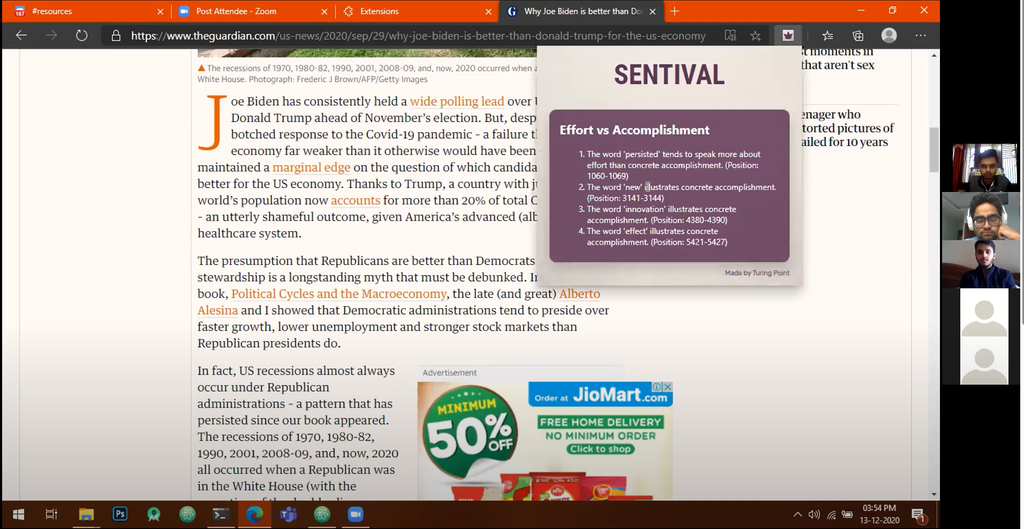Viewport: 1024px width, 529px height.
Task: Click the 'Made by Turing Point' credit
Action: pyautogui.click(x=757, y=273)
